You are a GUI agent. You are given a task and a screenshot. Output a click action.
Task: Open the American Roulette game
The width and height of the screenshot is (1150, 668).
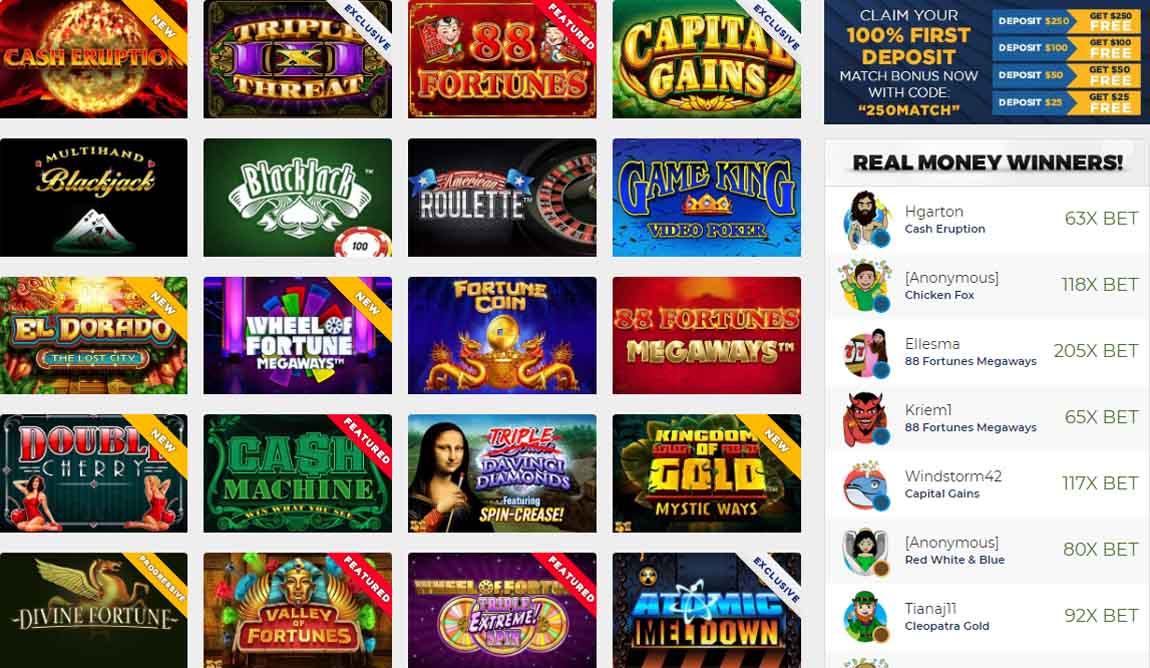coord(502,197)
